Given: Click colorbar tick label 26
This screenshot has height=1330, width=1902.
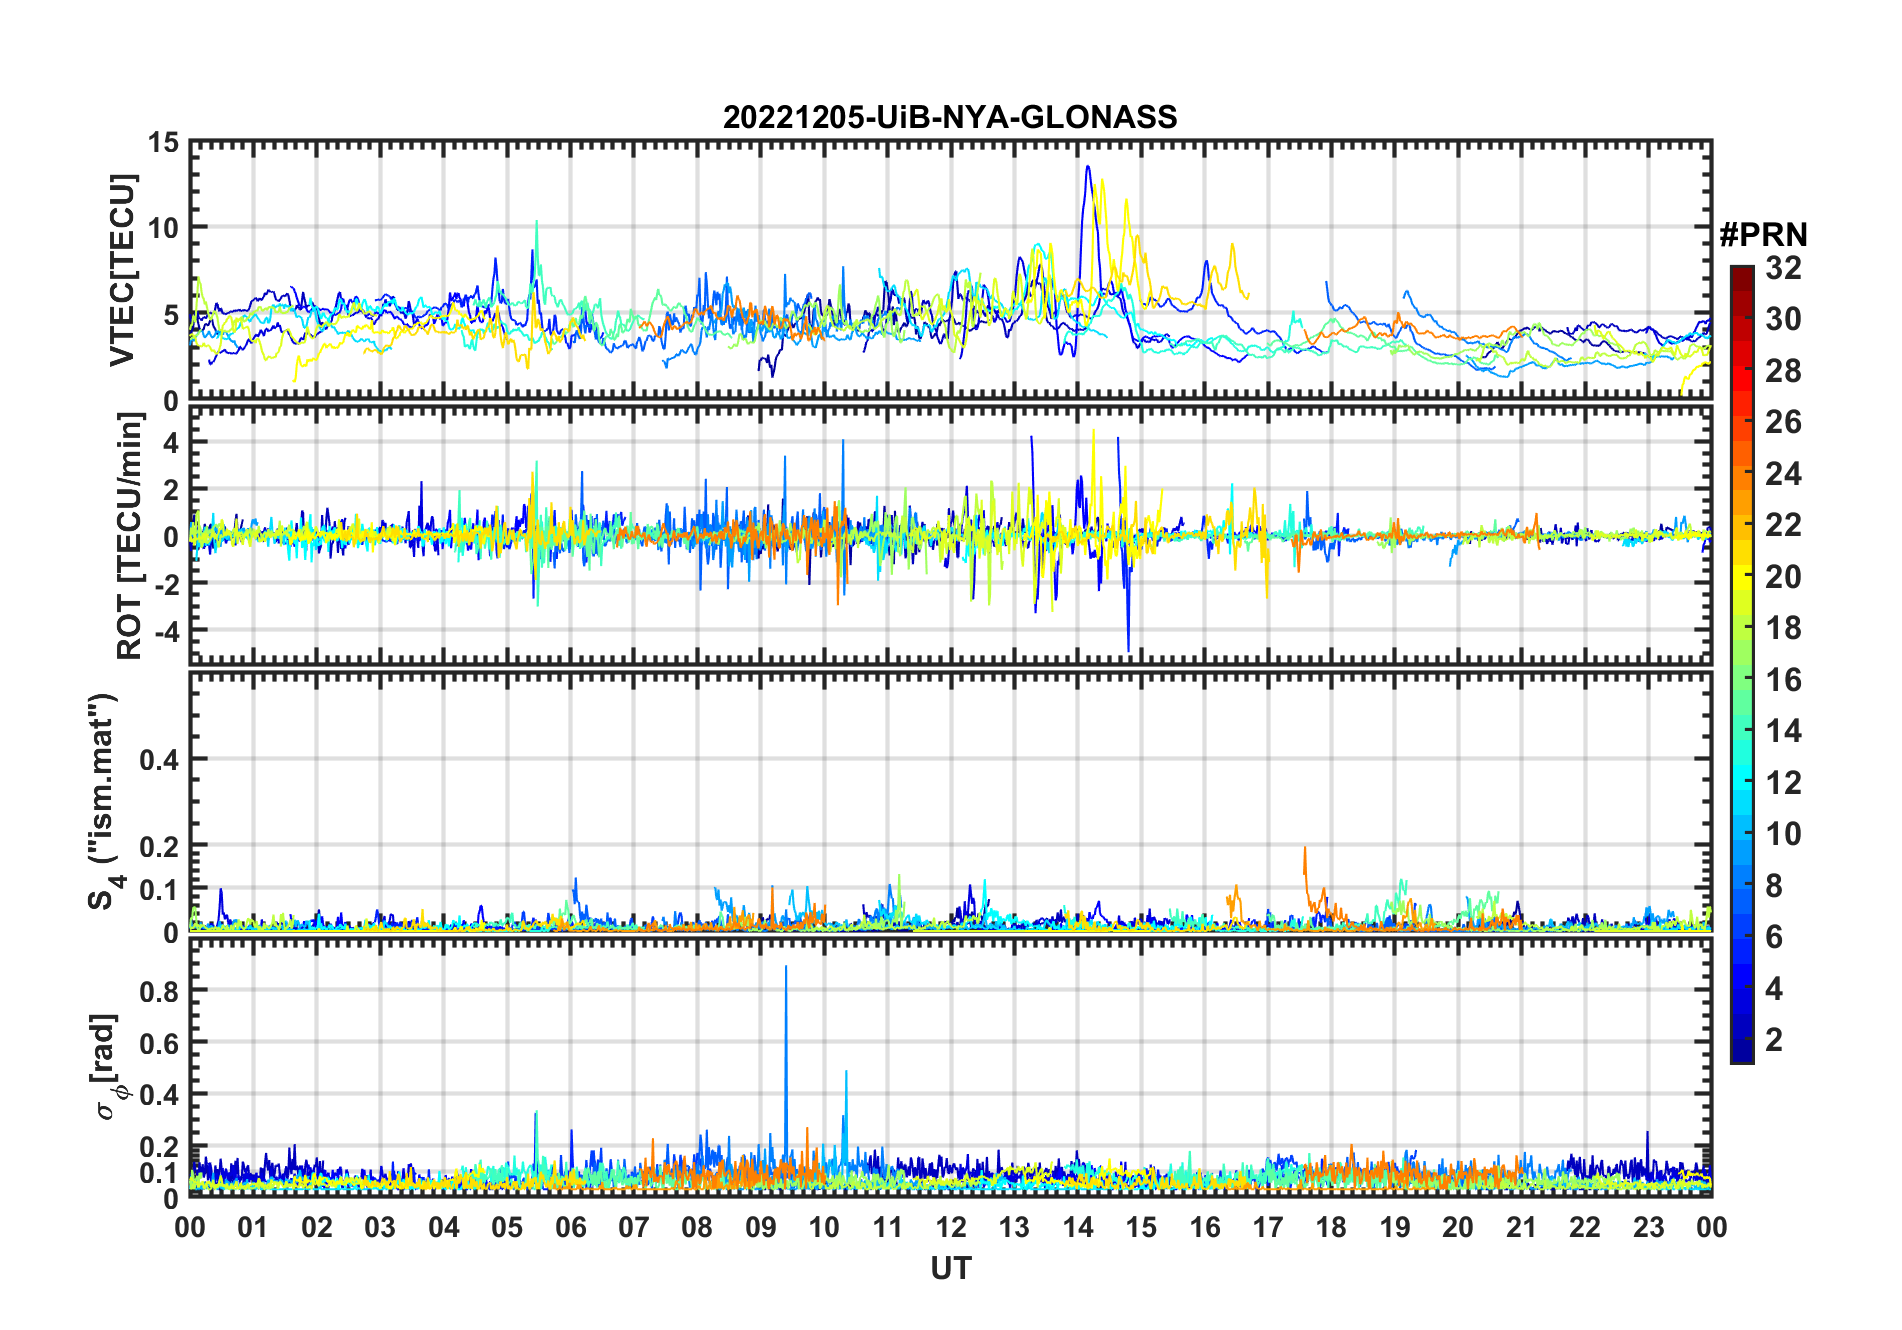Looking at the screenshot, I should pos(1783,422).
